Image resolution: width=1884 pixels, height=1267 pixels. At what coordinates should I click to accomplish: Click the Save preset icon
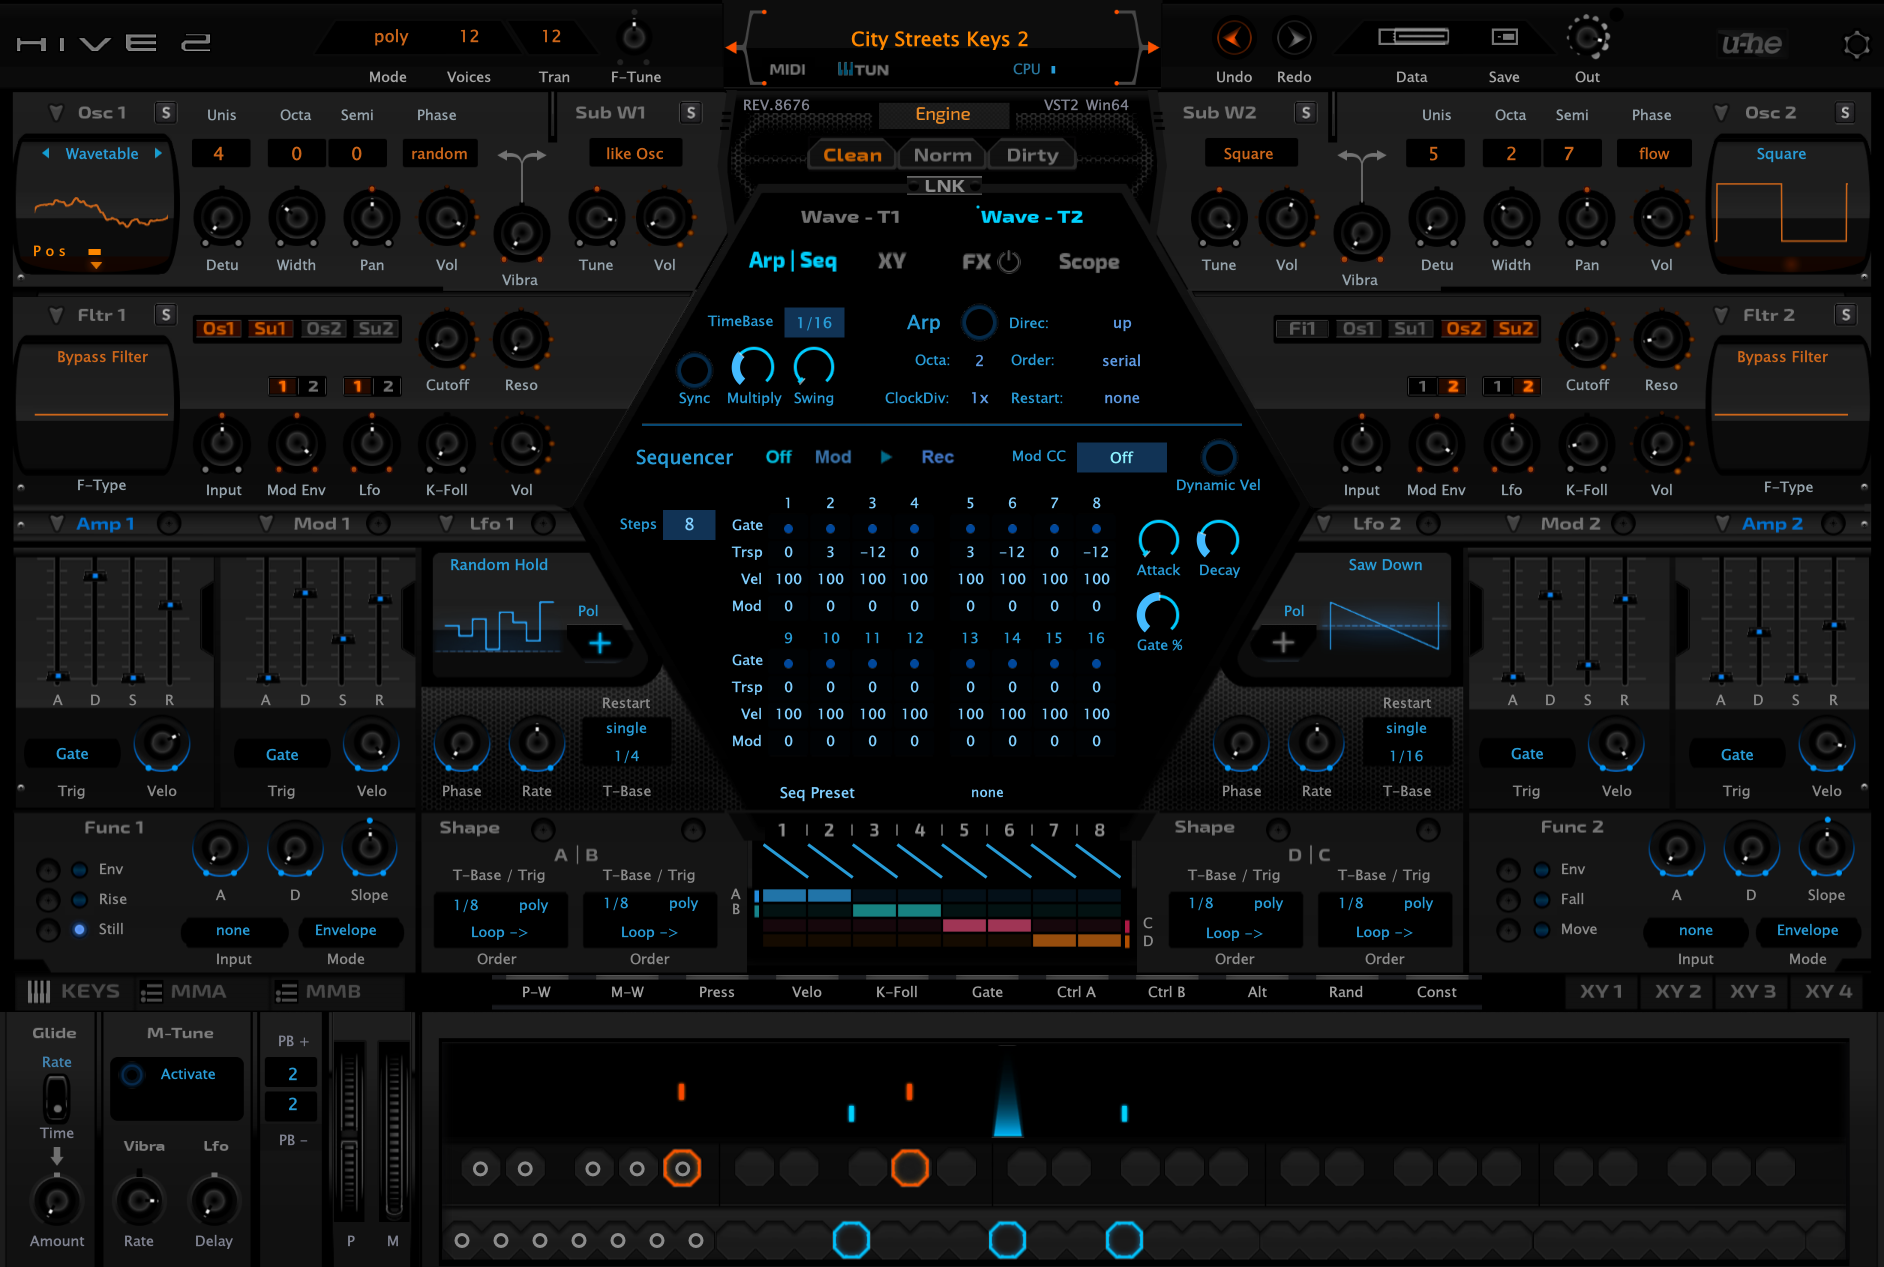point(1504,37)
